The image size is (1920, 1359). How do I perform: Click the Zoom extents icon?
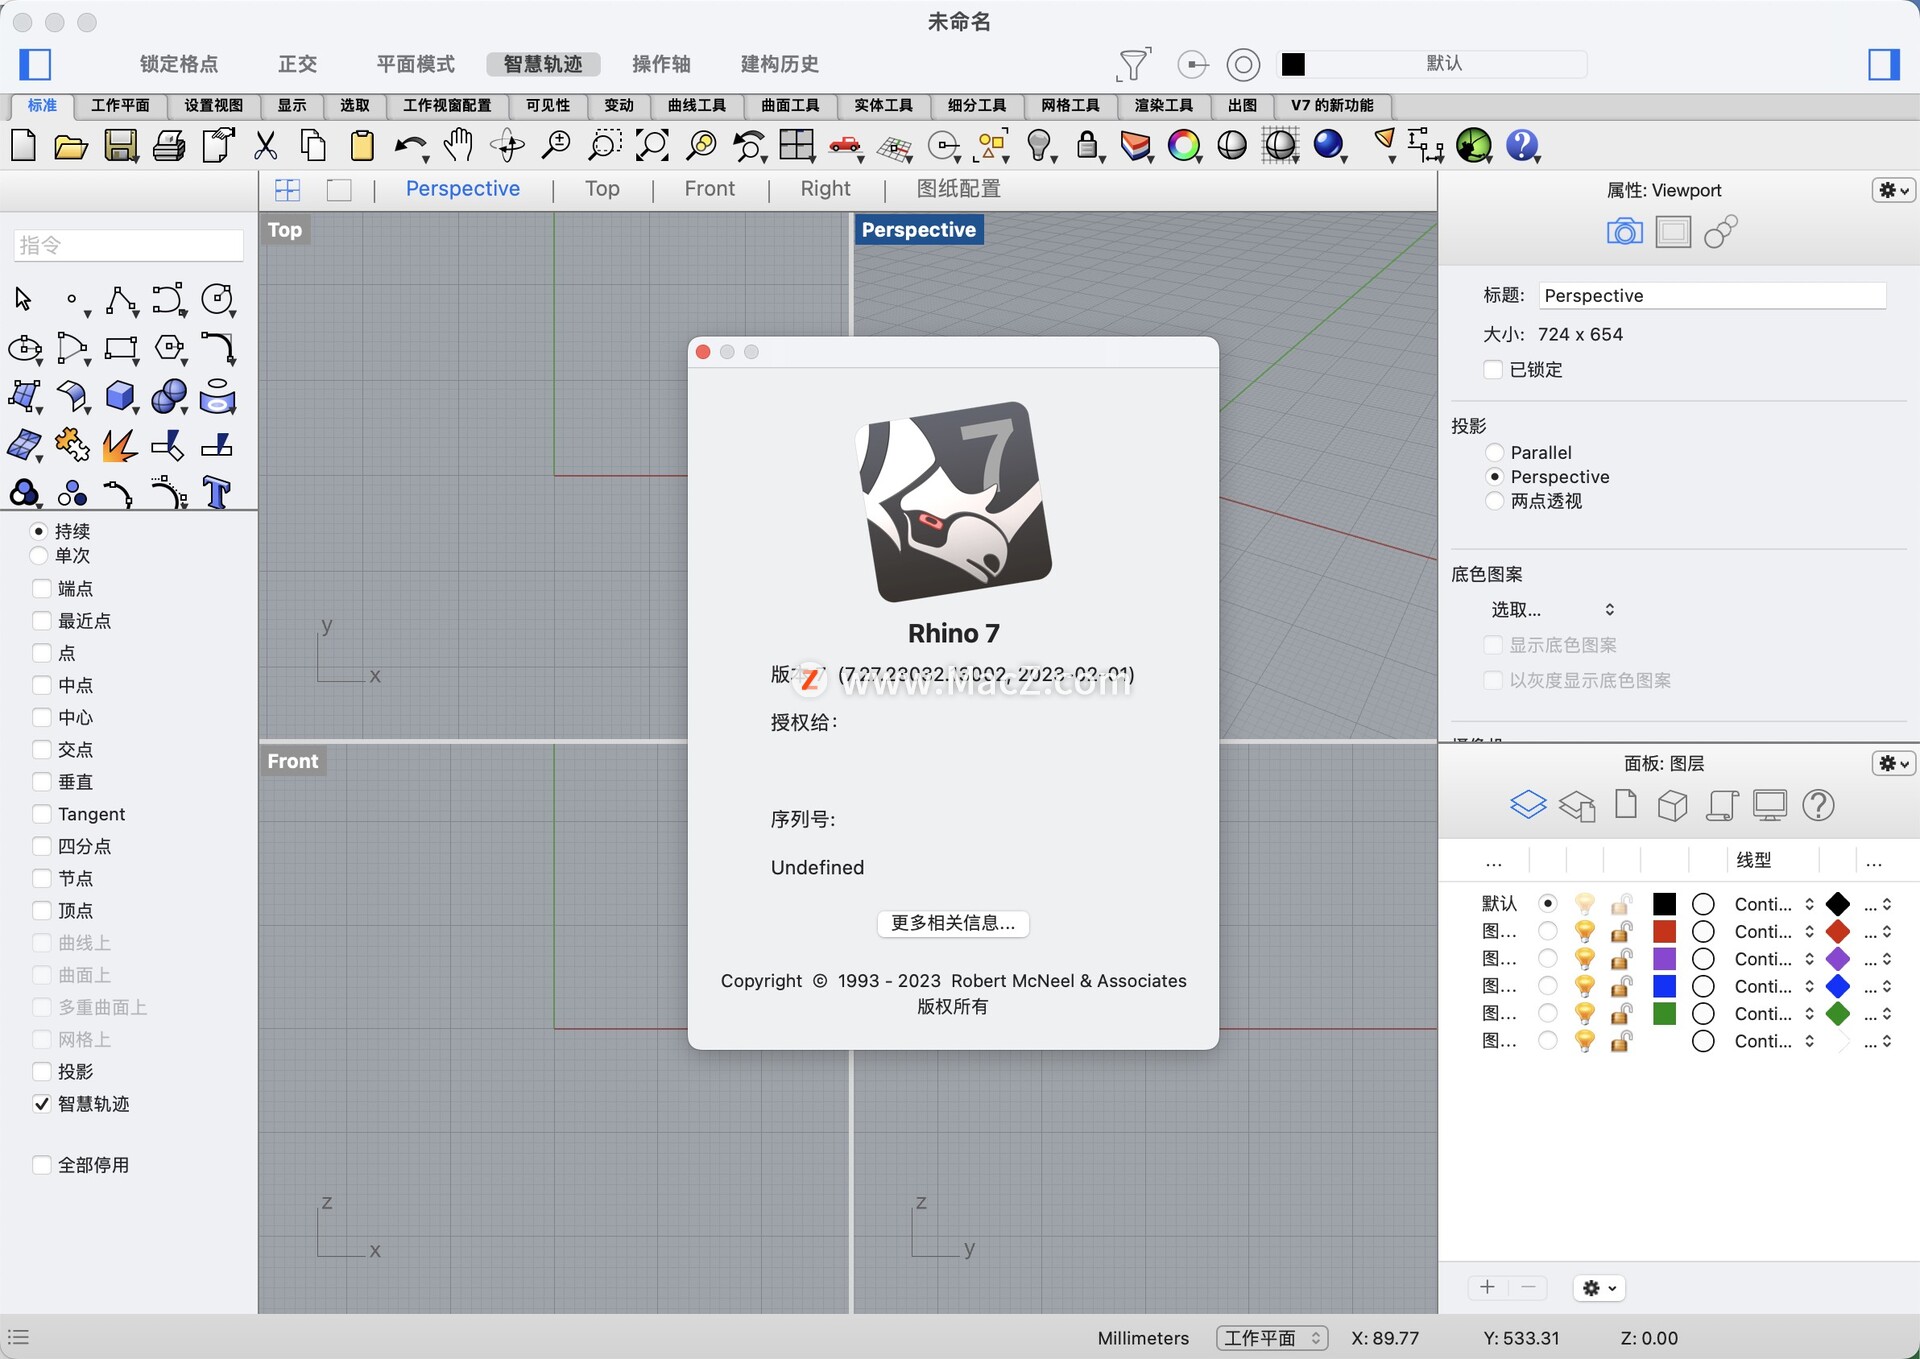652,146
